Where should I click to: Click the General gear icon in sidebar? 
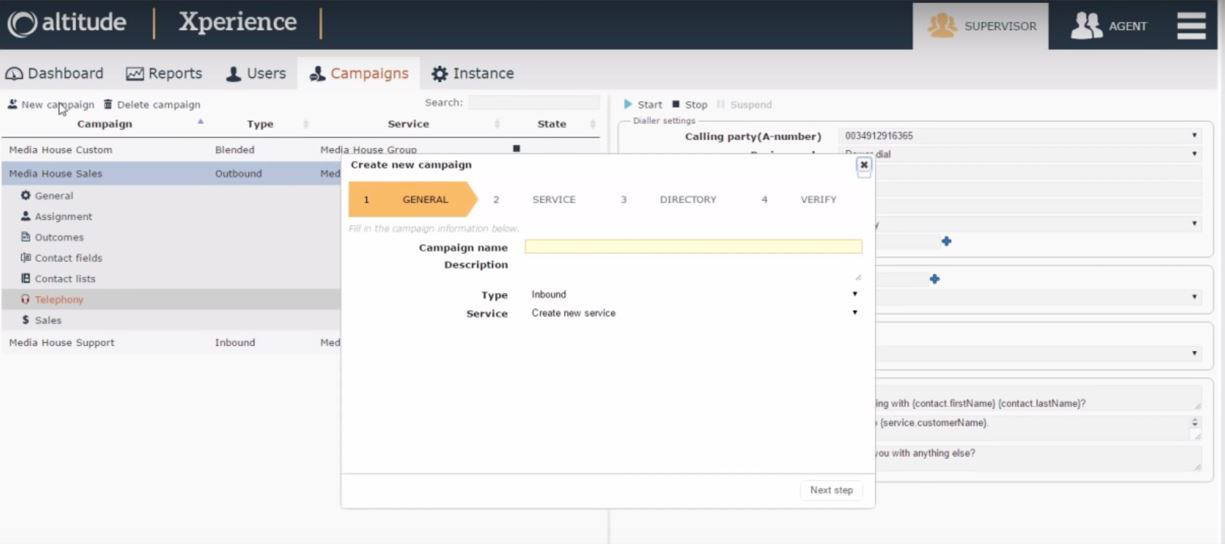[x=26, y=196]
